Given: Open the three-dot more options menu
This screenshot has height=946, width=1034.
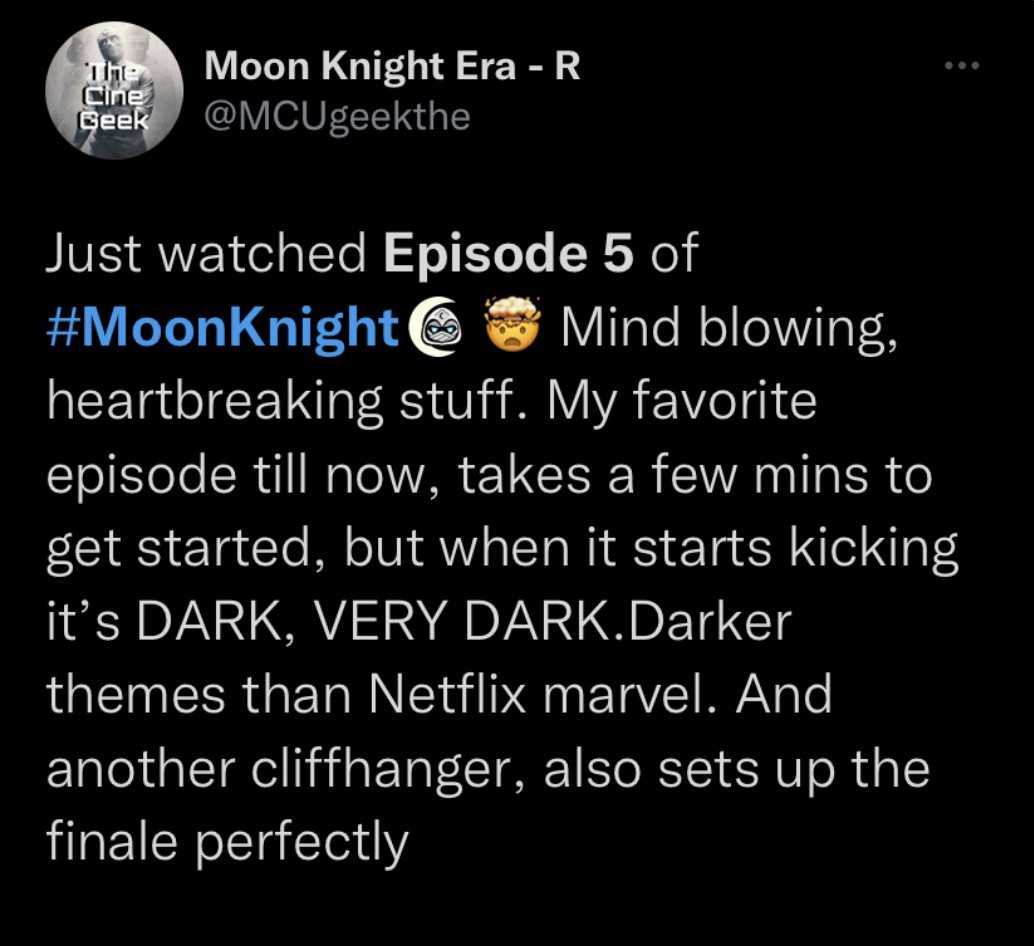Looking at the screenshot, I should tap(962, 65).
